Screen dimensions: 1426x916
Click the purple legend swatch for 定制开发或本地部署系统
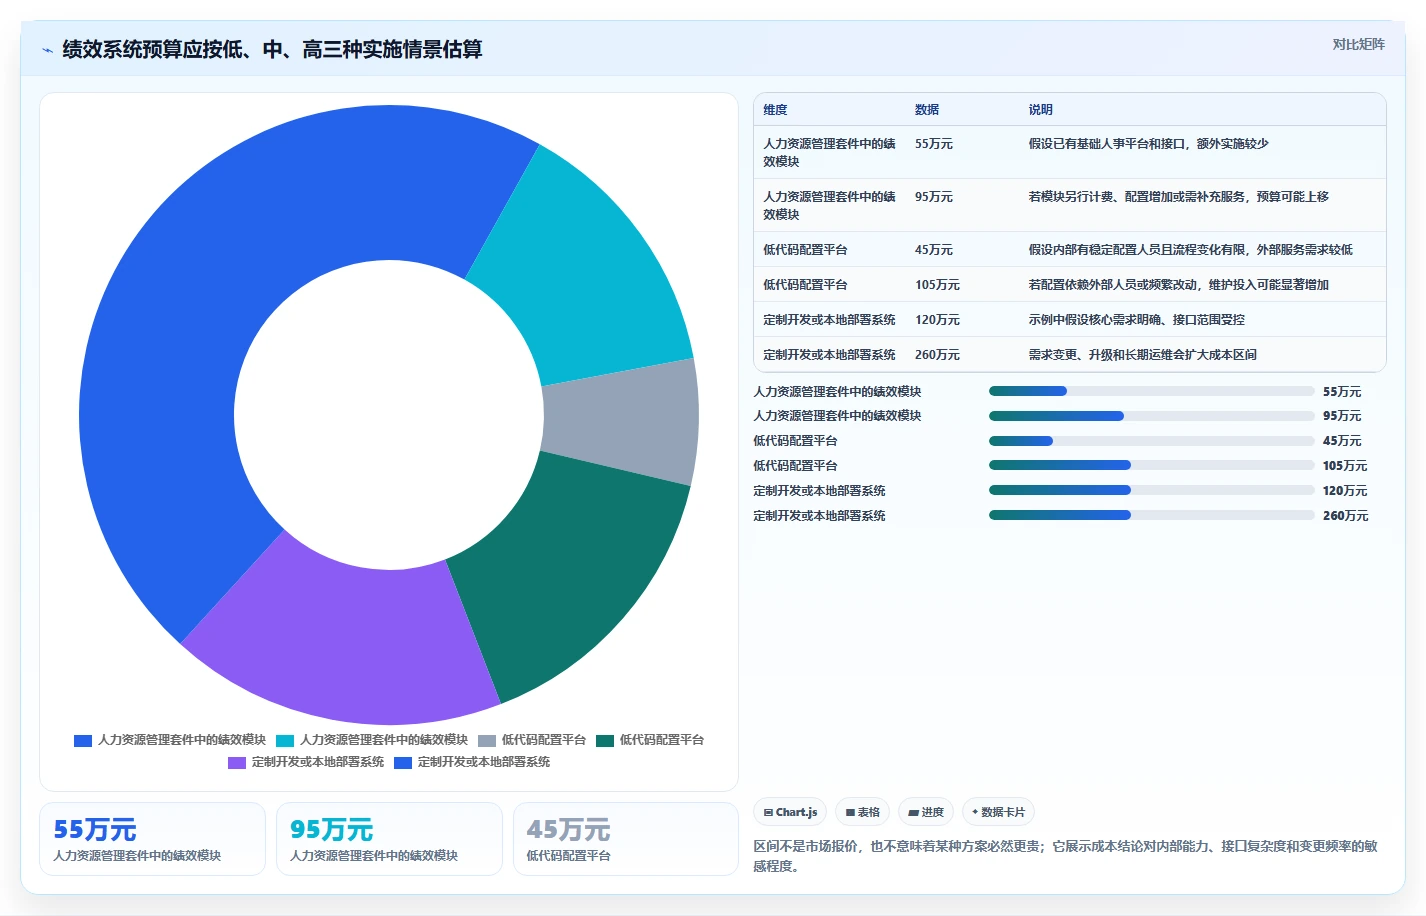tap(237, 763)
